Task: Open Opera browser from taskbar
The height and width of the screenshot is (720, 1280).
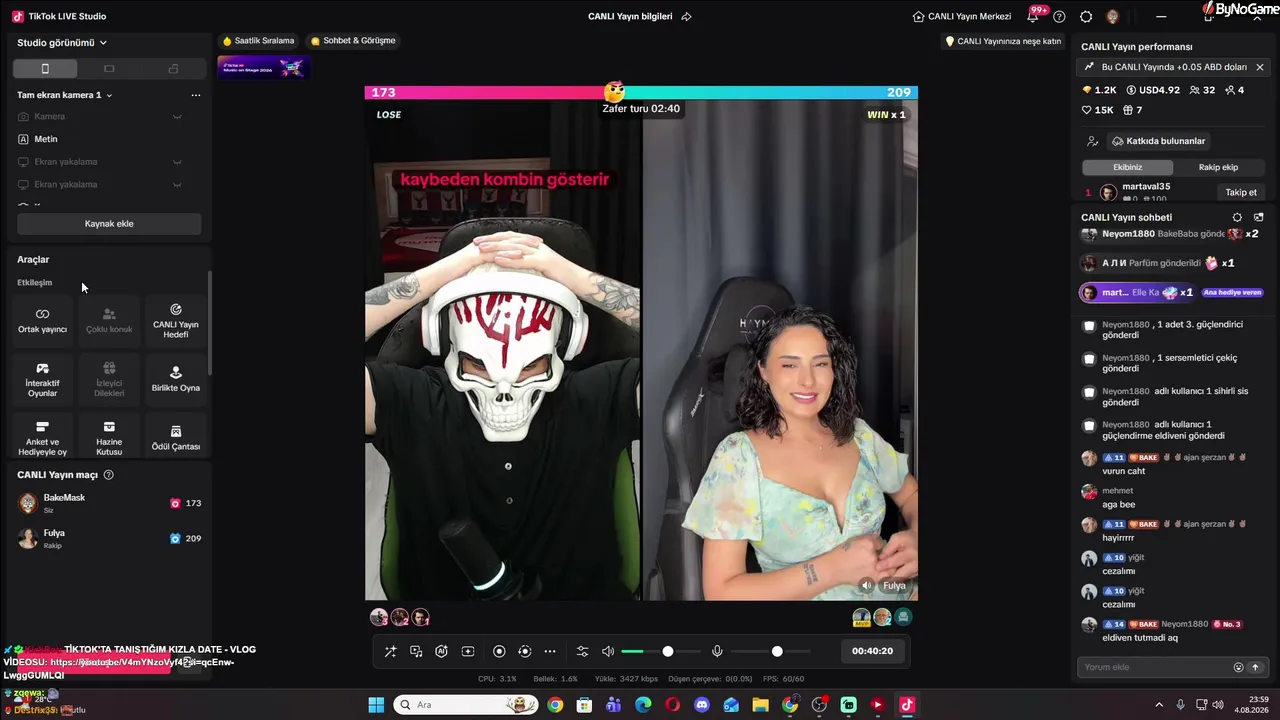Action: pos(672,705)
